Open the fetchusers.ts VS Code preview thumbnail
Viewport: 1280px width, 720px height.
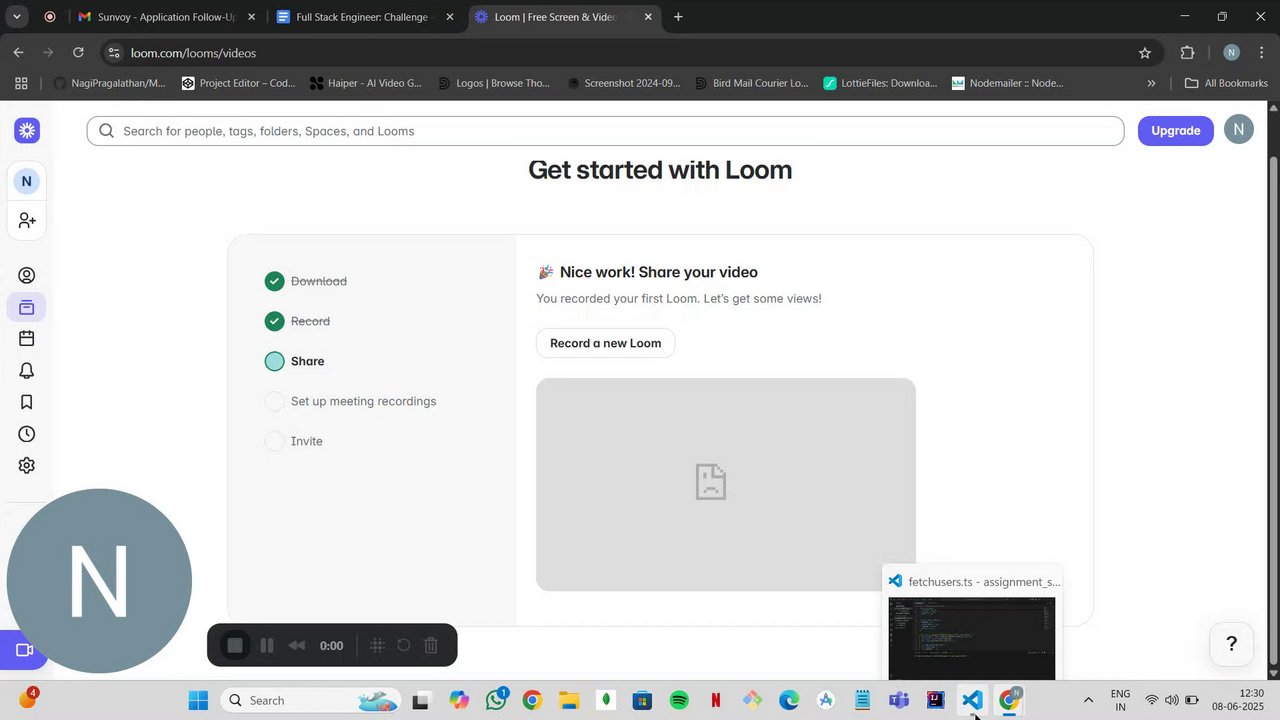[x=972, y=638]
